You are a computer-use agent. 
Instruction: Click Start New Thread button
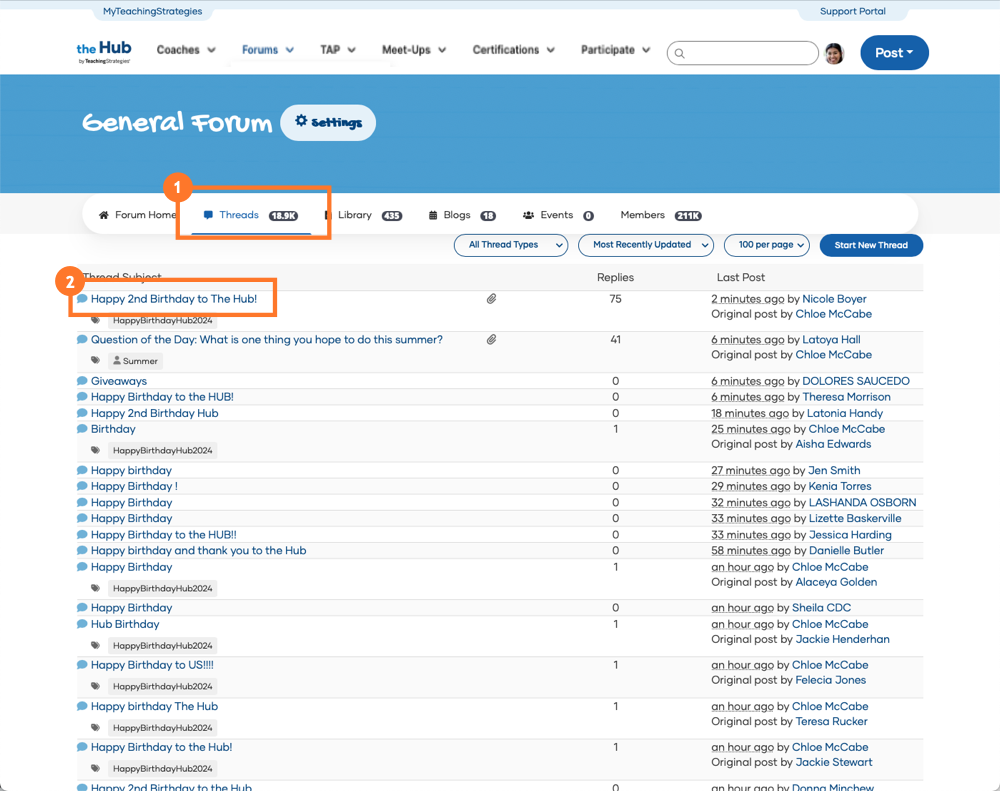click(871, 245)
